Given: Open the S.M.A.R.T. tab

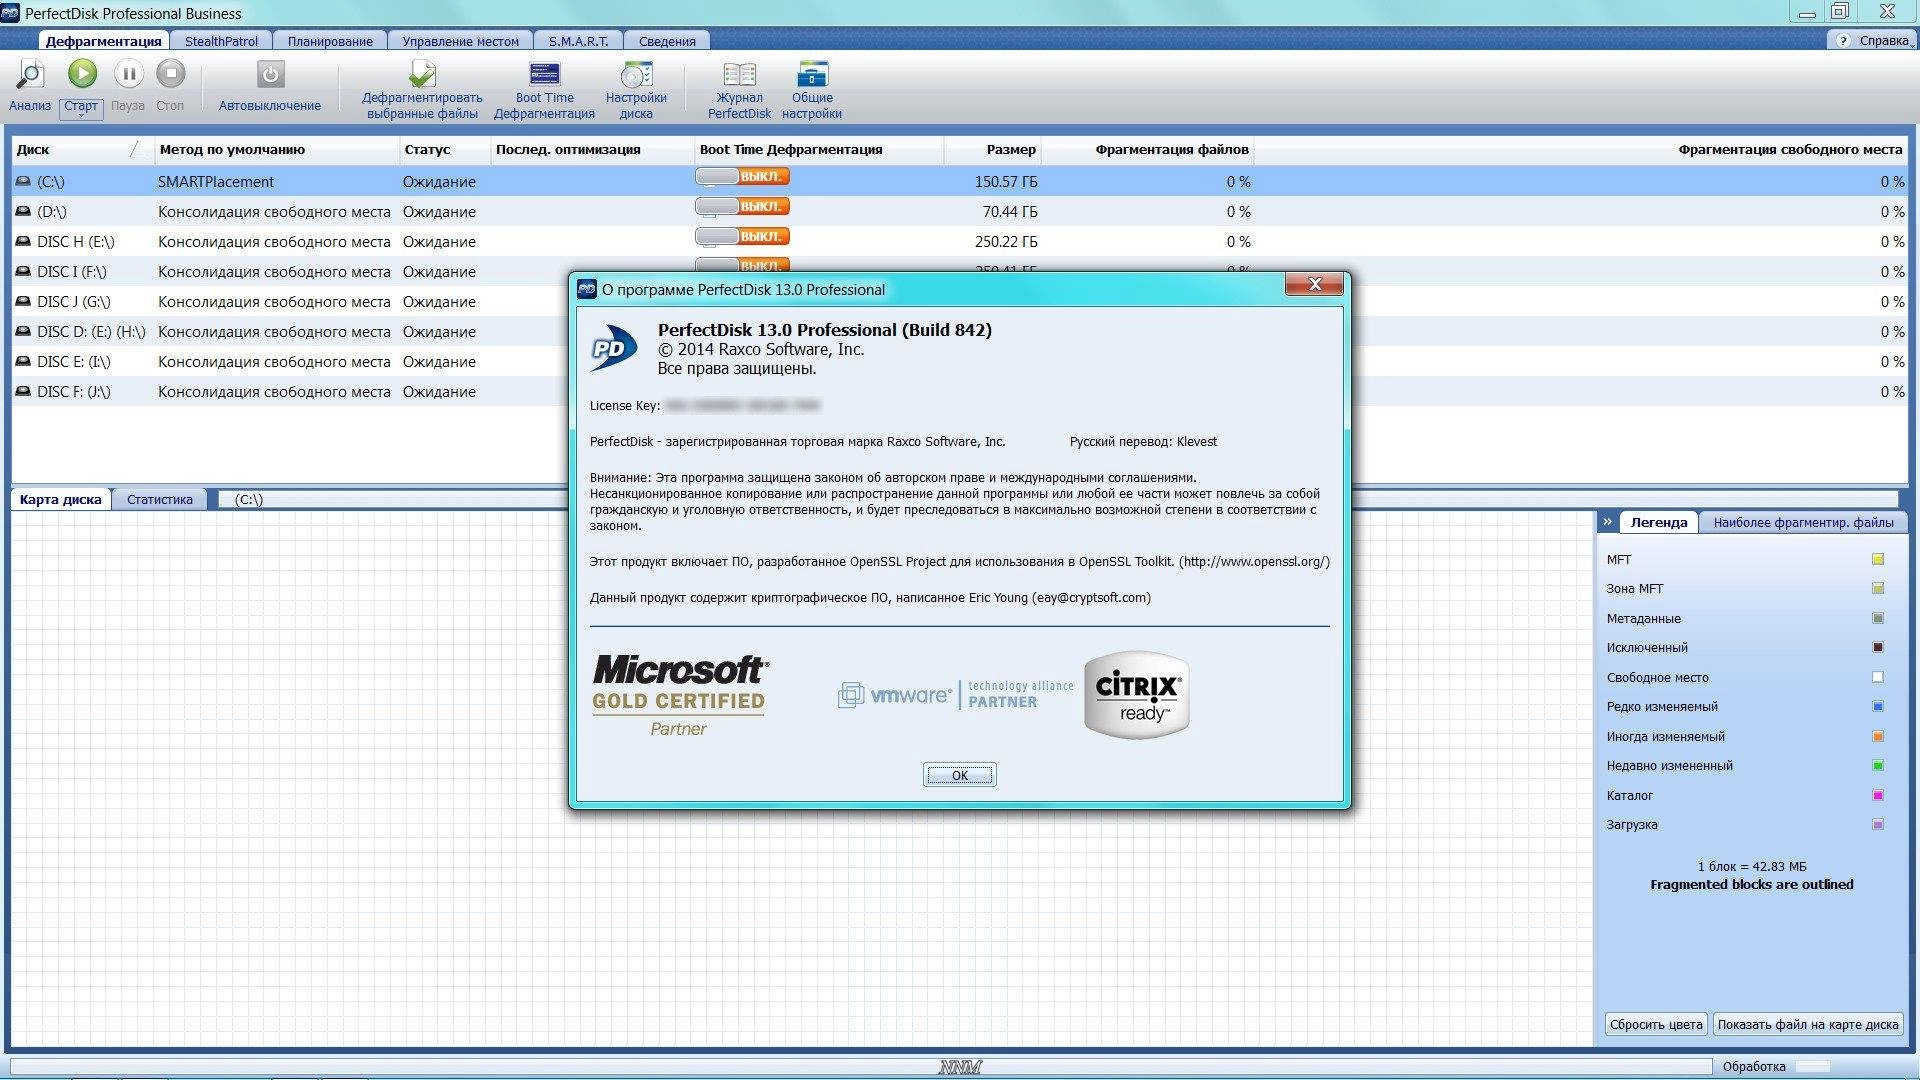Looking at the screenshot, I should pos(578,41).
